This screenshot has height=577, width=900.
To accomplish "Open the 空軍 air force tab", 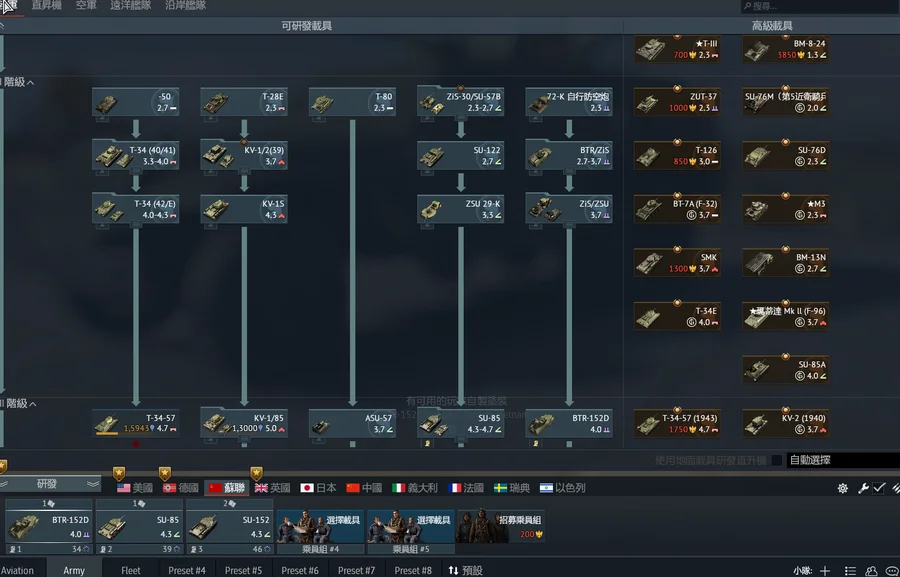I will [x=85, y=6].
